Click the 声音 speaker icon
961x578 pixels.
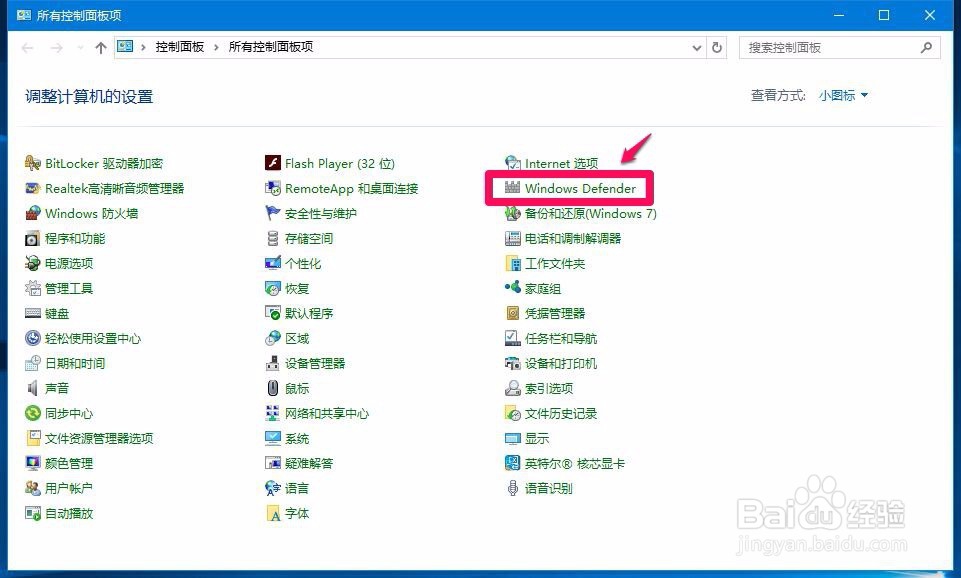(x=32, y=388)
